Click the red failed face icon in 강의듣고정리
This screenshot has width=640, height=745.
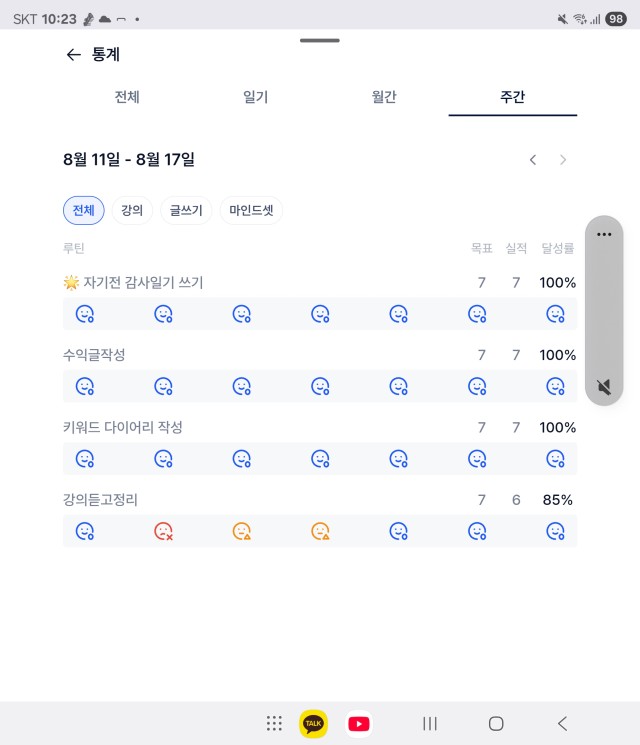[163, 531]
